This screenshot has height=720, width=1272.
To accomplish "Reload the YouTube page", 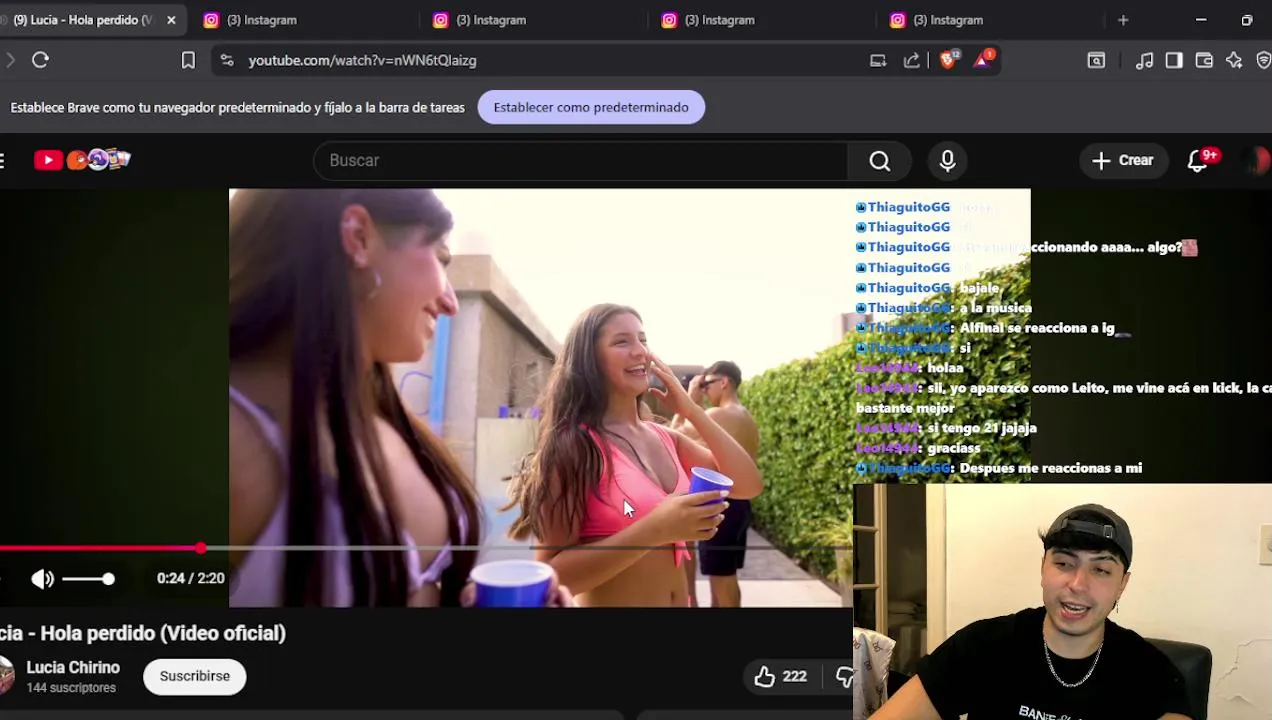I will click(x=40, y=60).
